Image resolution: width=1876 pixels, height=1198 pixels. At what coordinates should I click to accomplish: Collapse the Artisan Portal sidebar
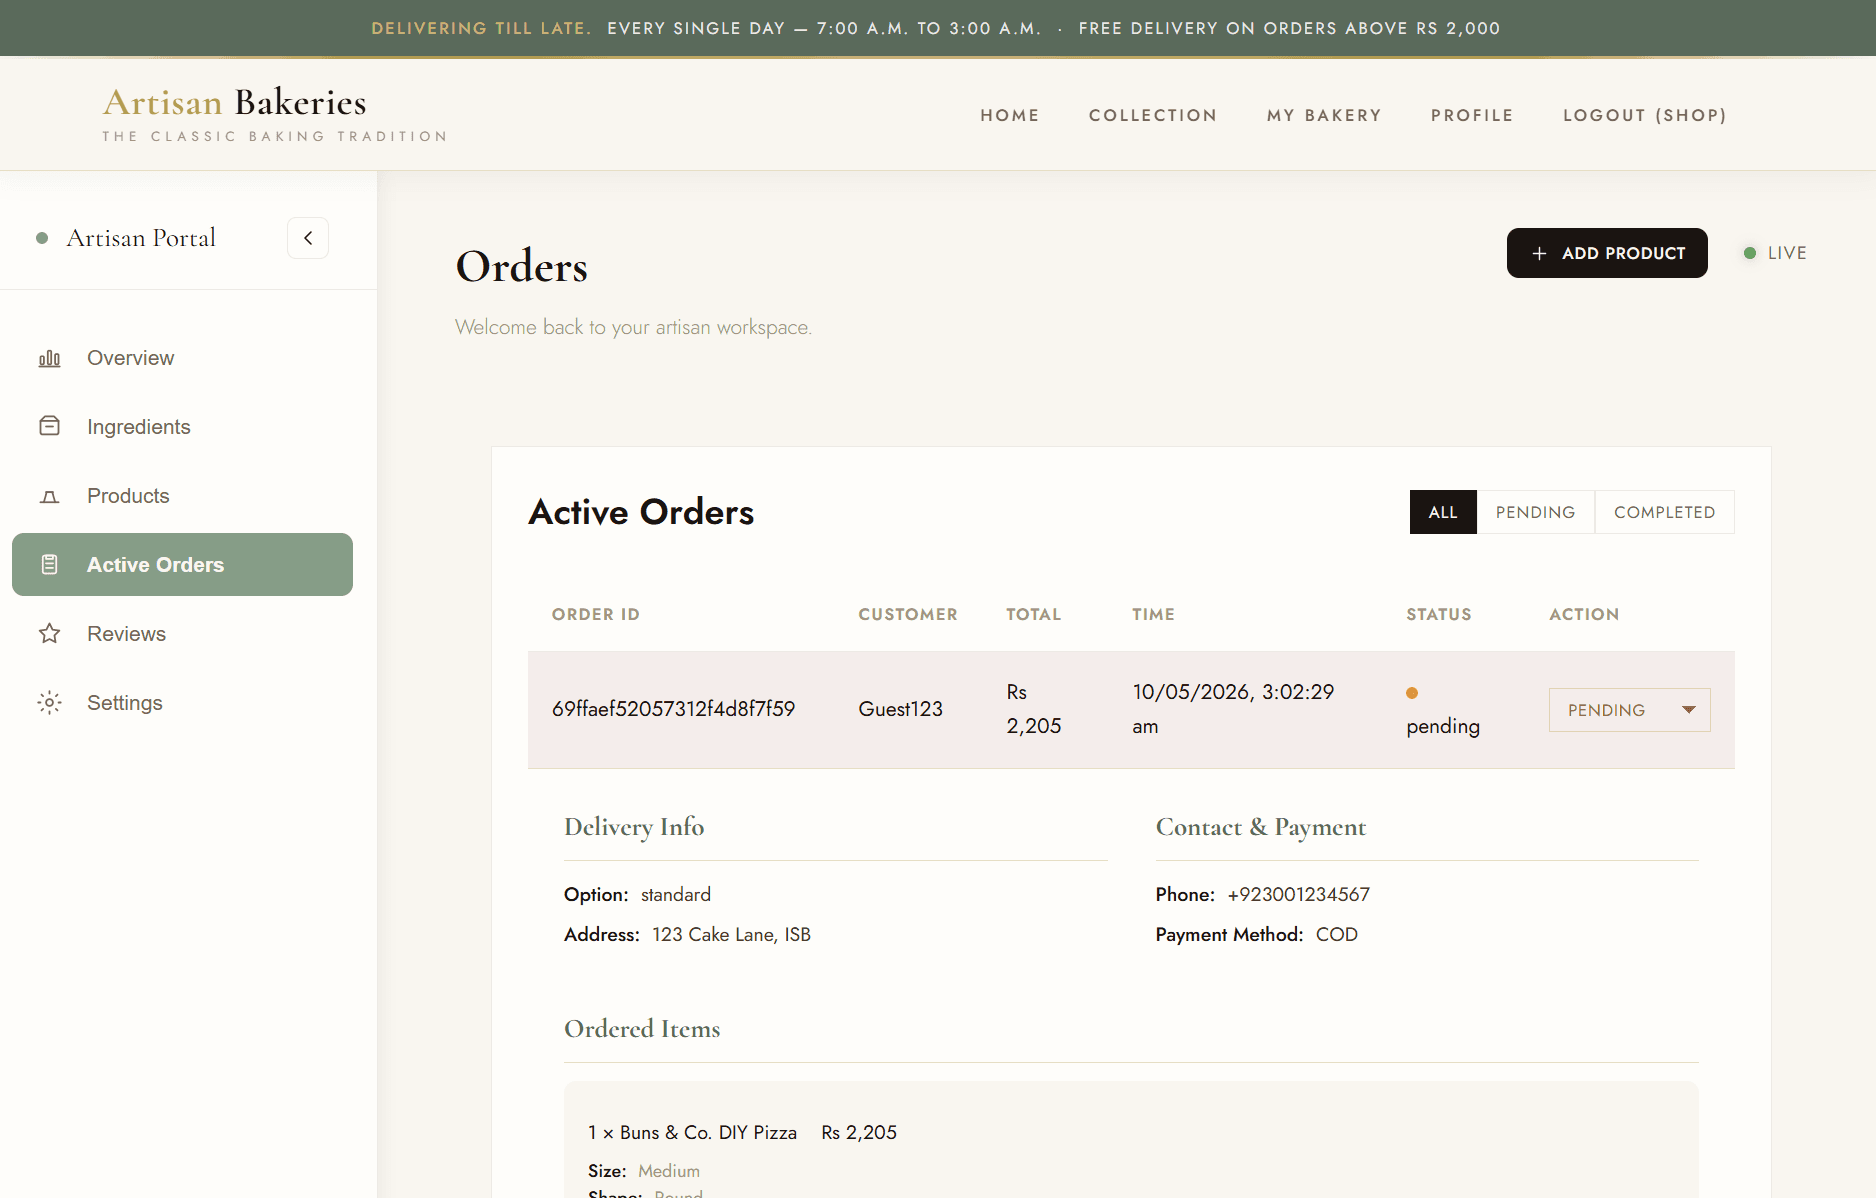(308, 238)
